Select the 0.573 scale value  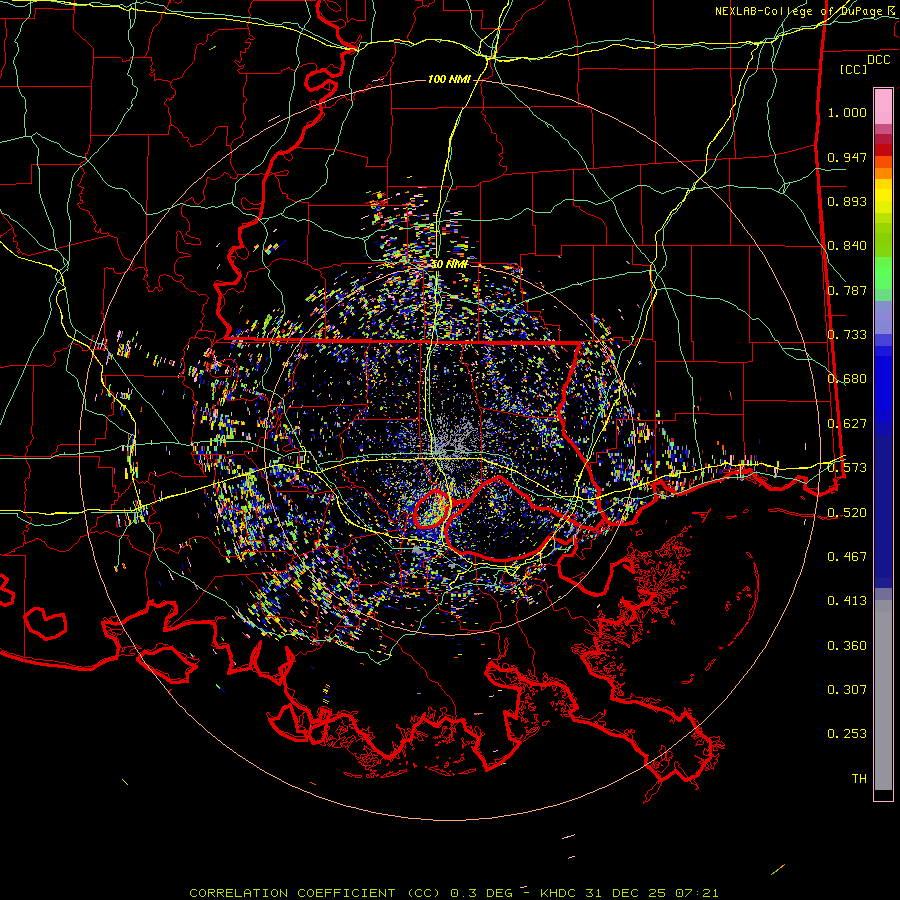pos(847,468)
